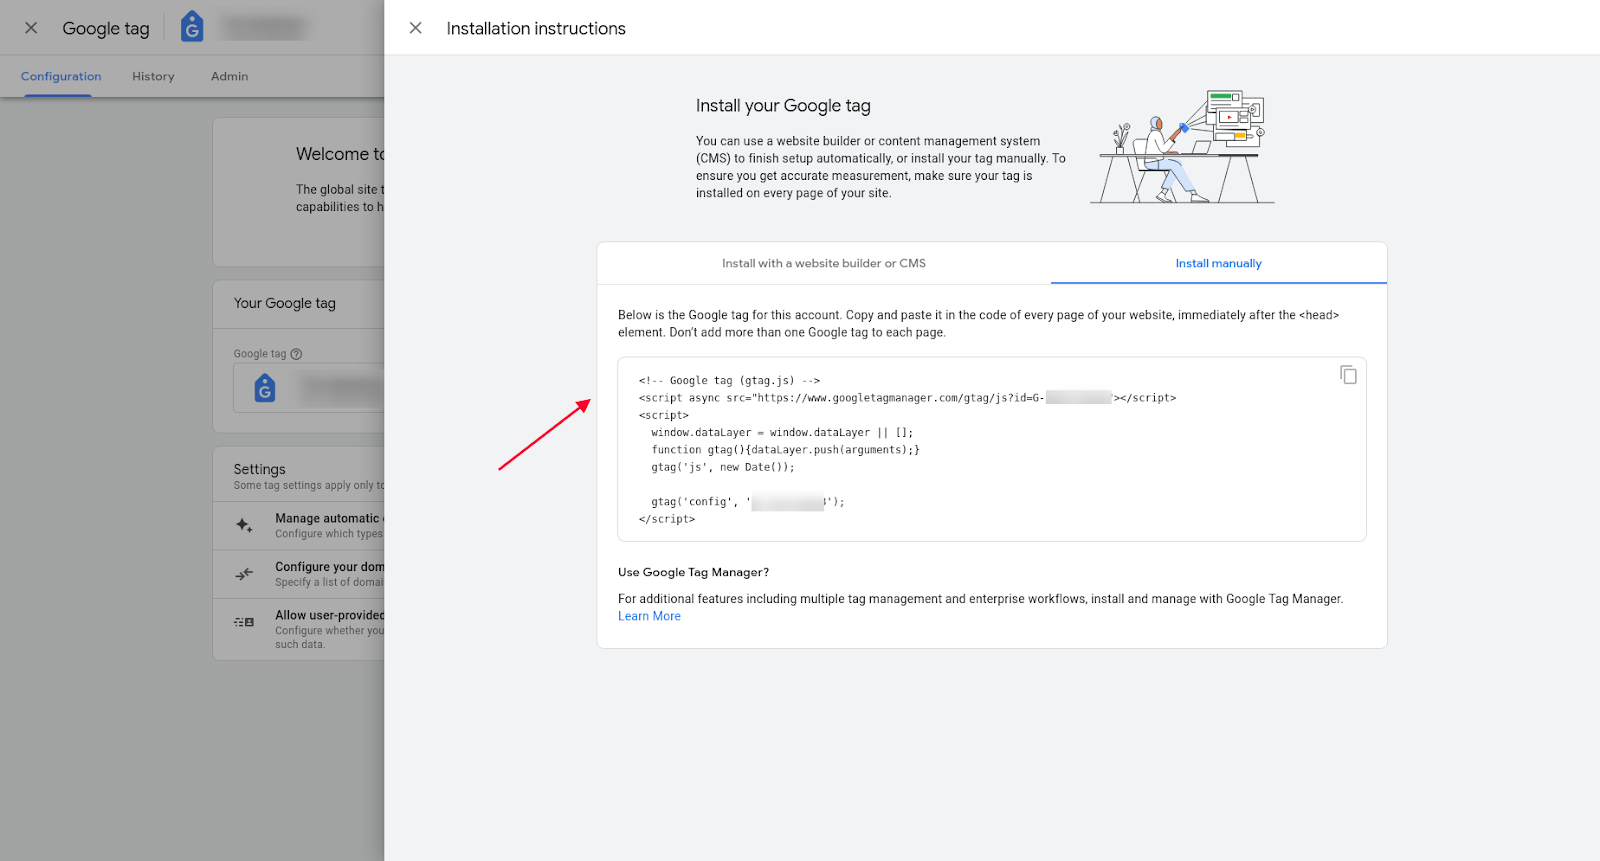1600x861 pixels.
Task: Switch to Install with a website builder or CMS tab
Action: 824,263
